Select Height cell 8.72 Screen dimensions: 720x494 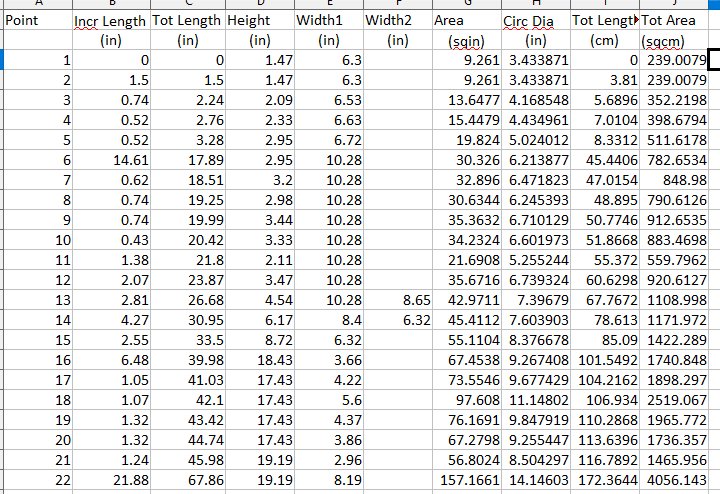(x=260, y=340)
